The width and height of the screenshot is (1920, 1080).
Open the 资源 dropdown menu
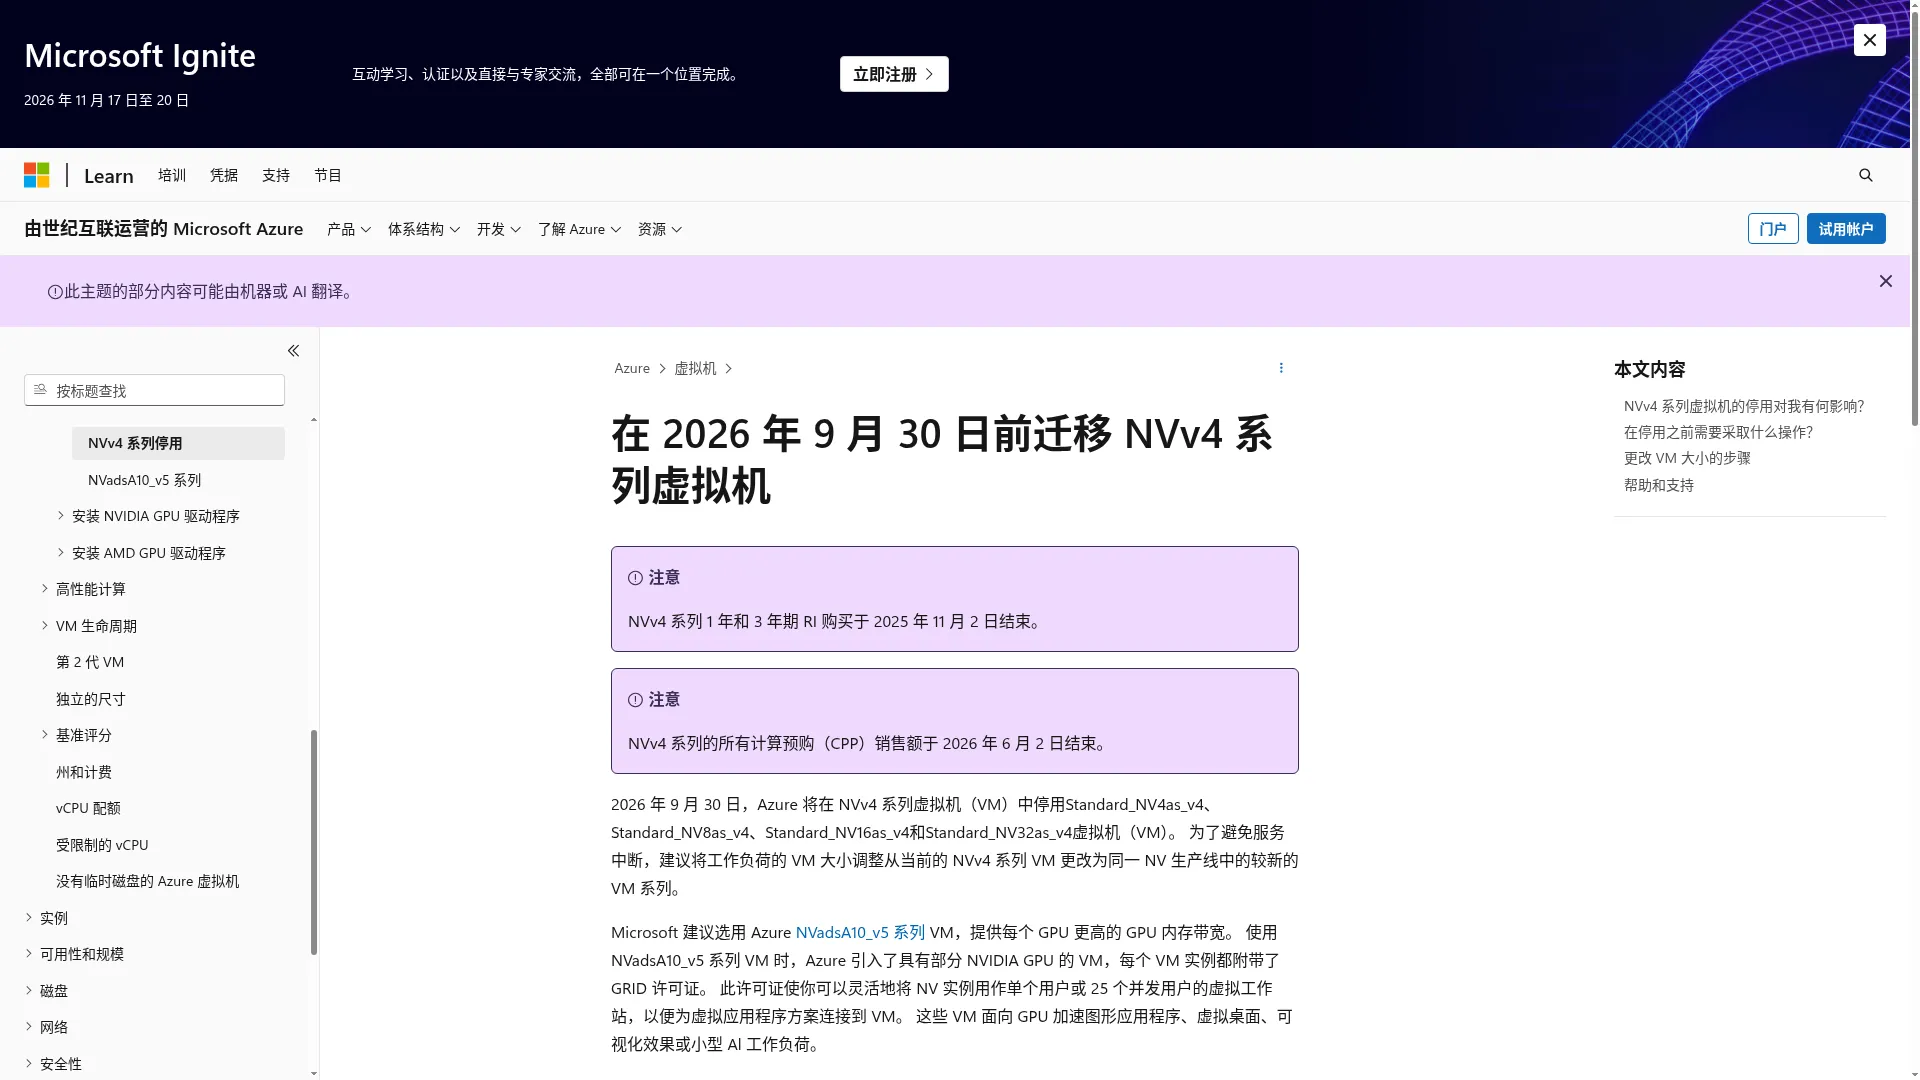pyautogui.click(x=660, y=229)
